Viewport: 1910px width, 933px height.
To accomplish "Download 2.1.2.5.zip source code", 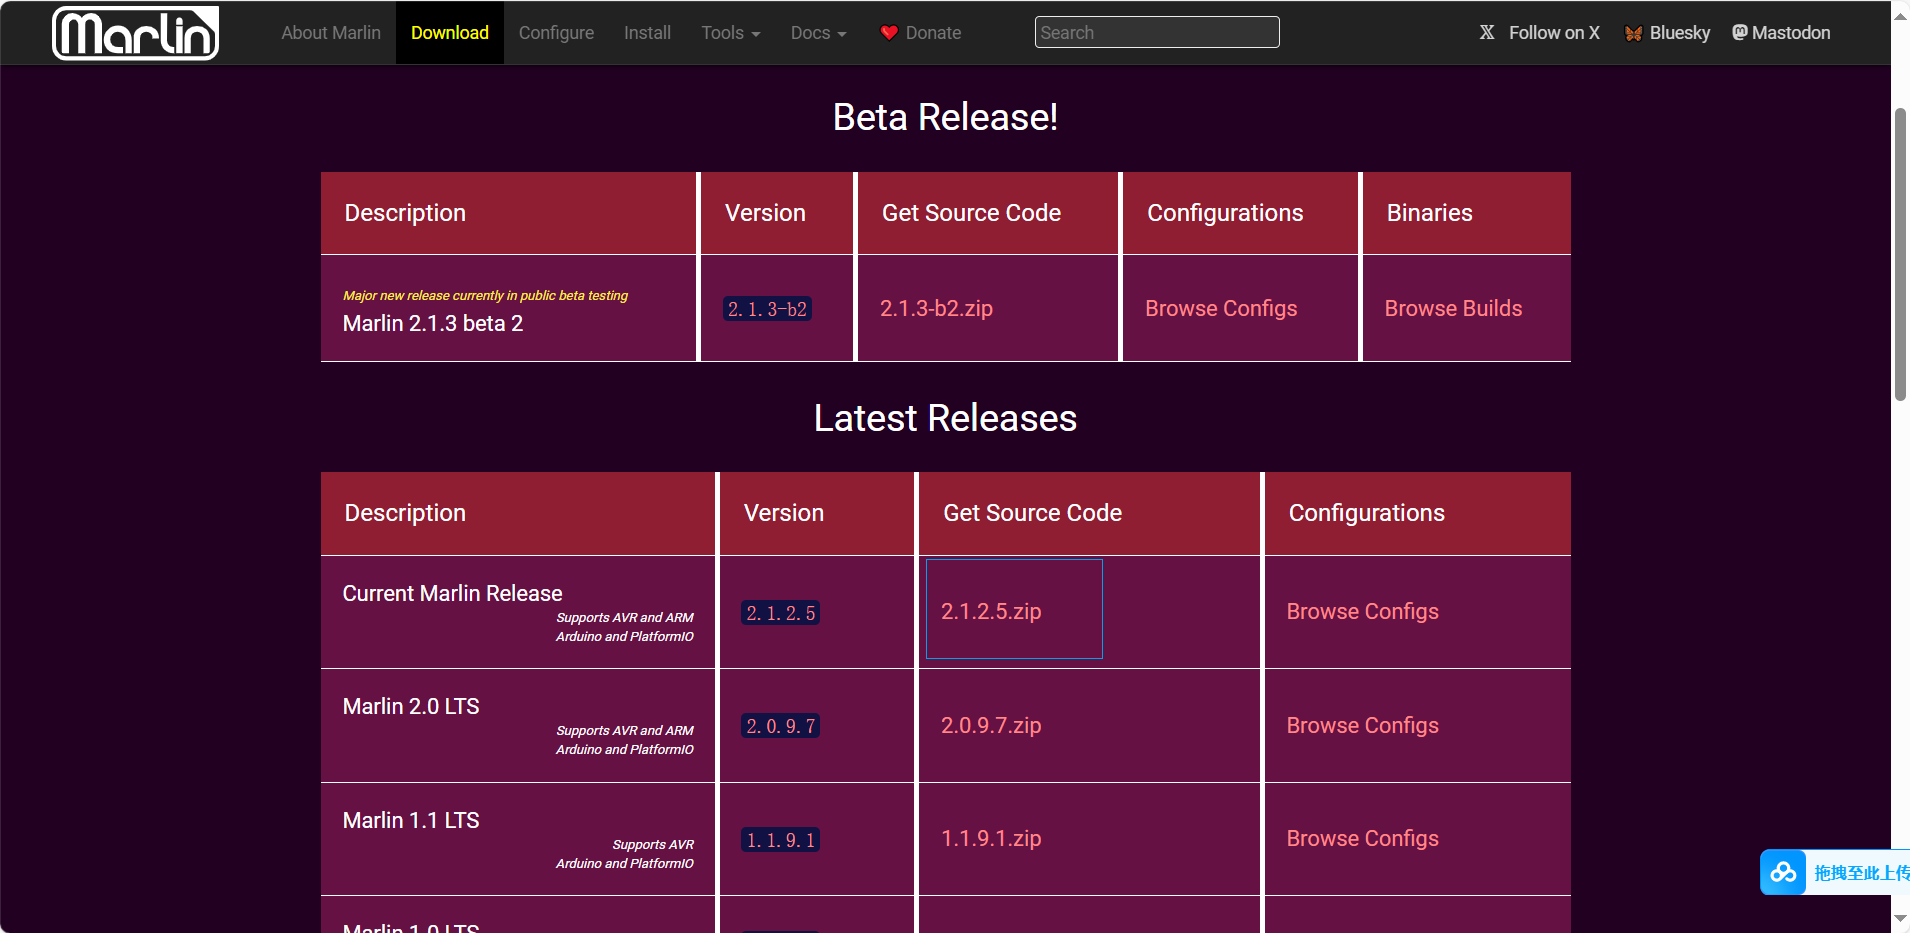I will (x=991, y=611).
